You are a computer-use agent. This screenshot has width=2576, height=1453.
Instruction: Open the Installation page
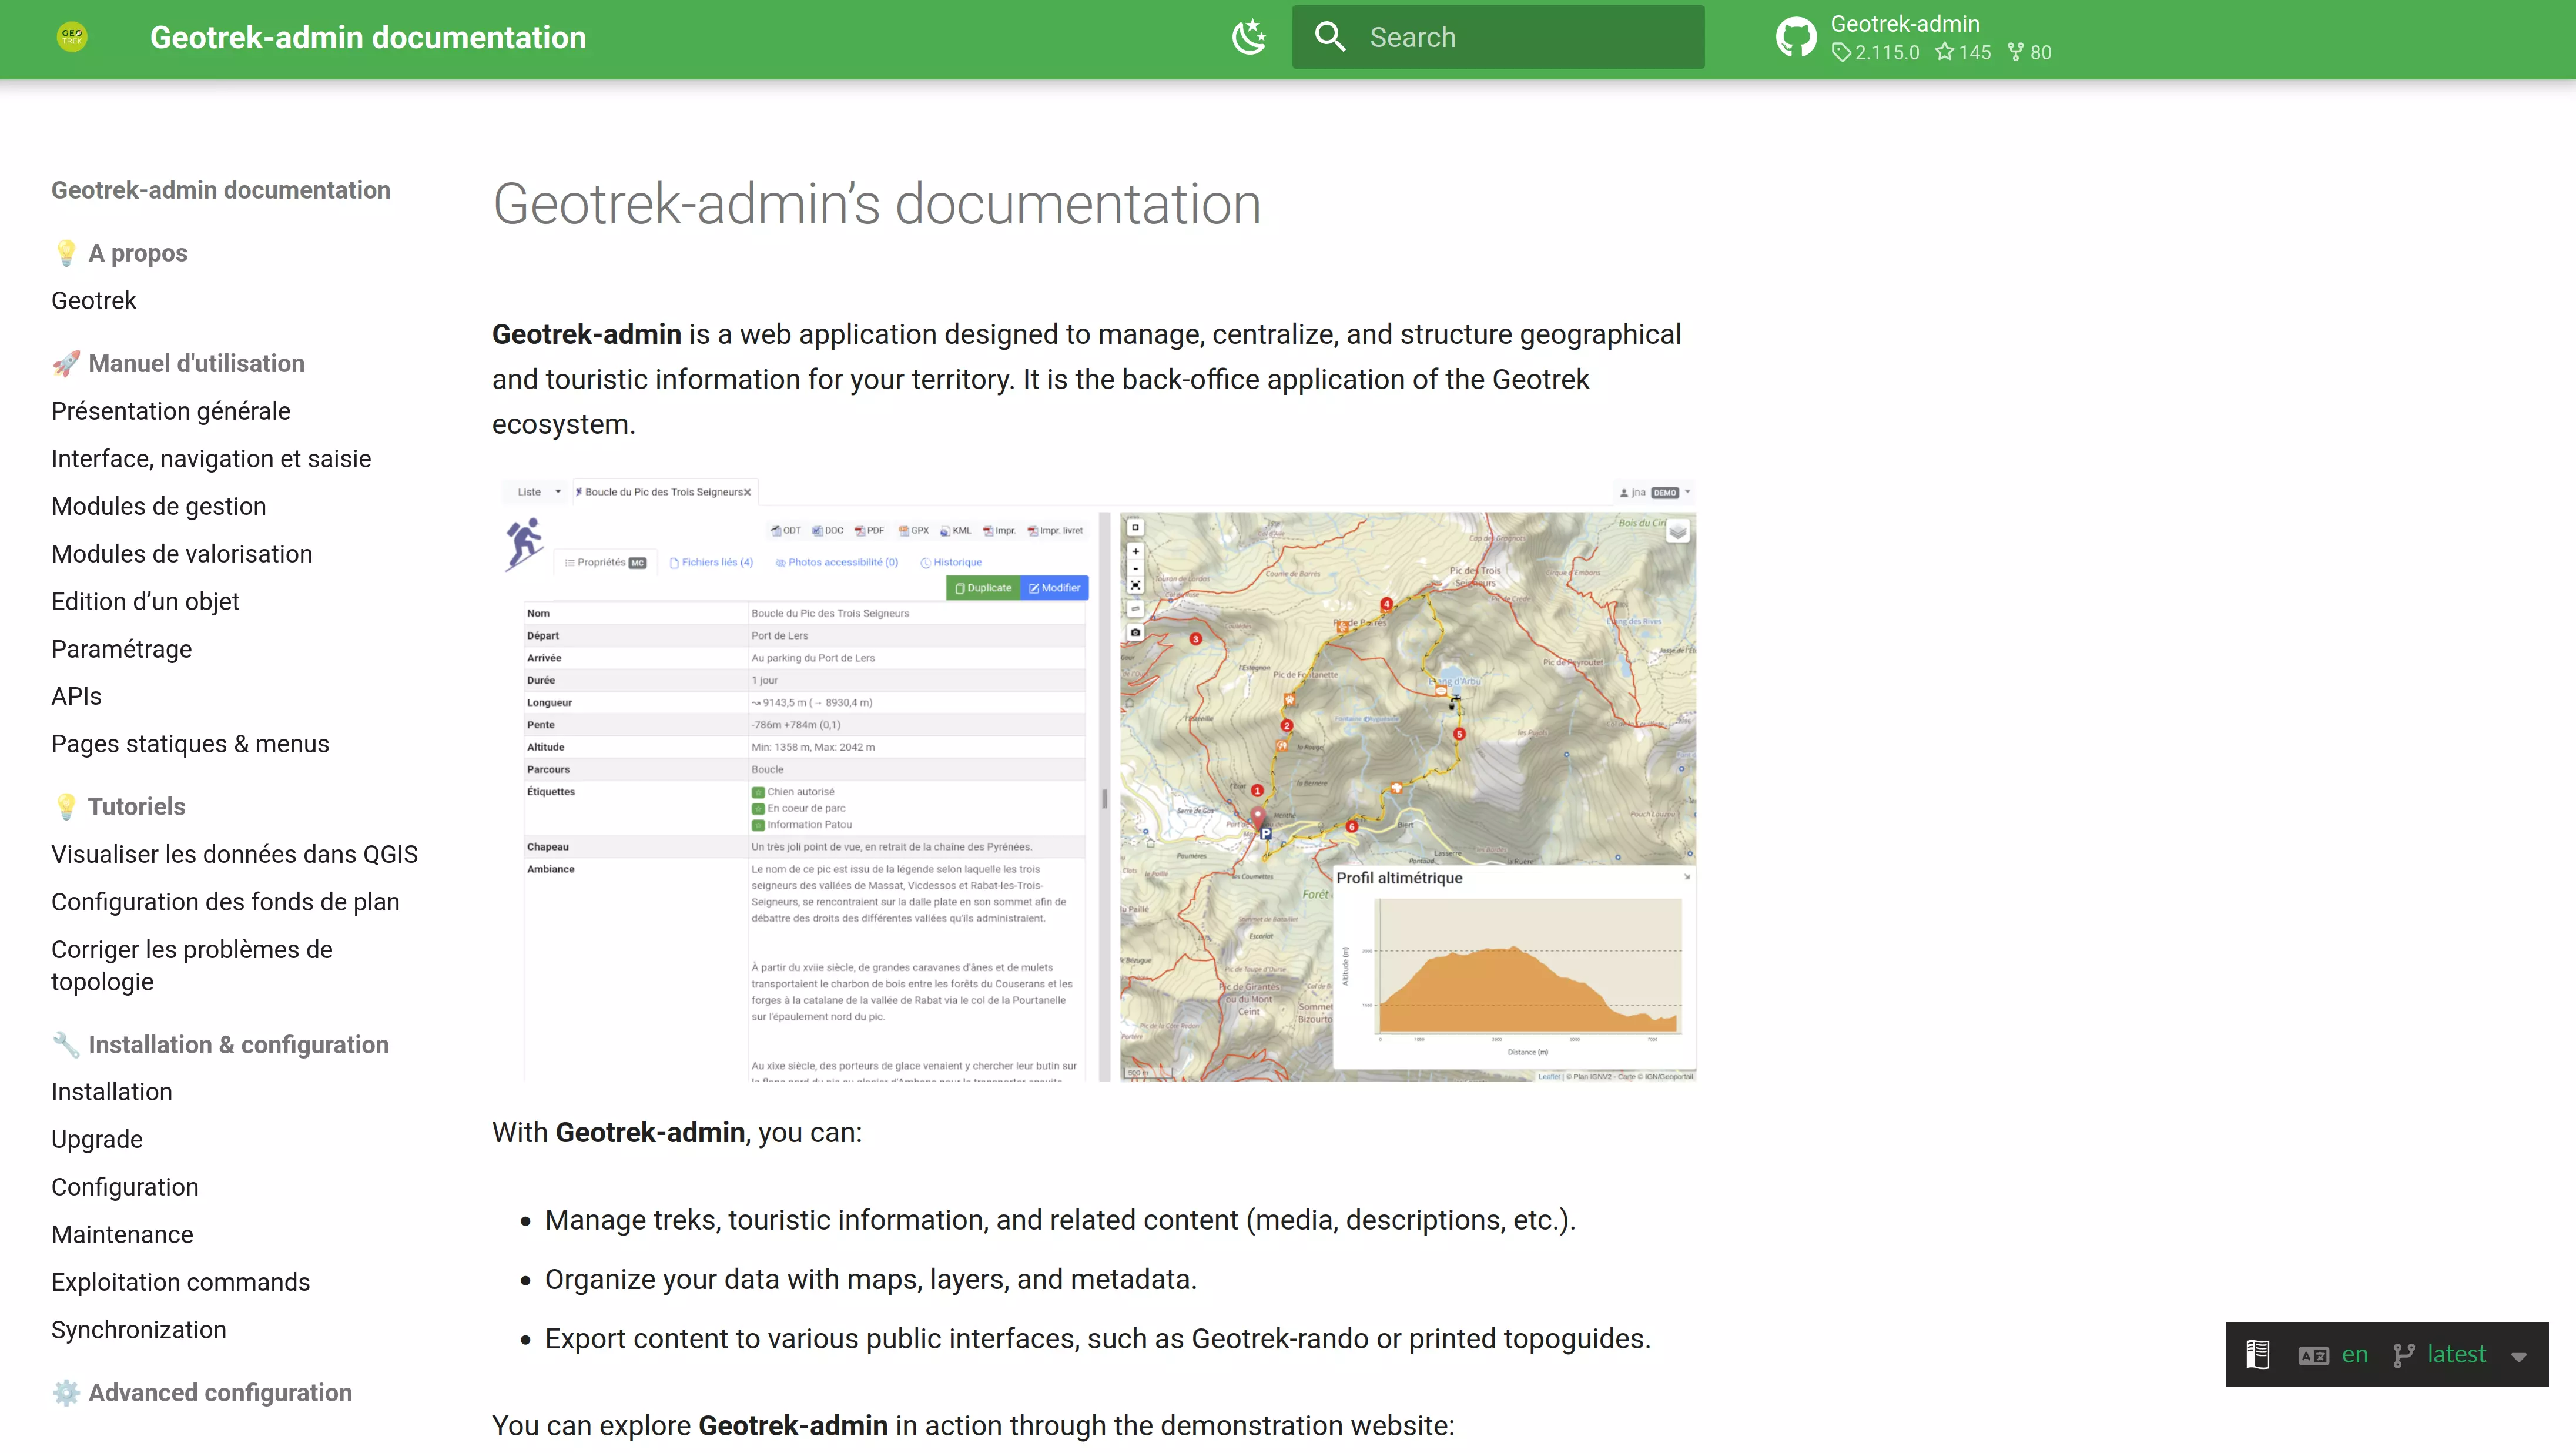pos(112,1092)
